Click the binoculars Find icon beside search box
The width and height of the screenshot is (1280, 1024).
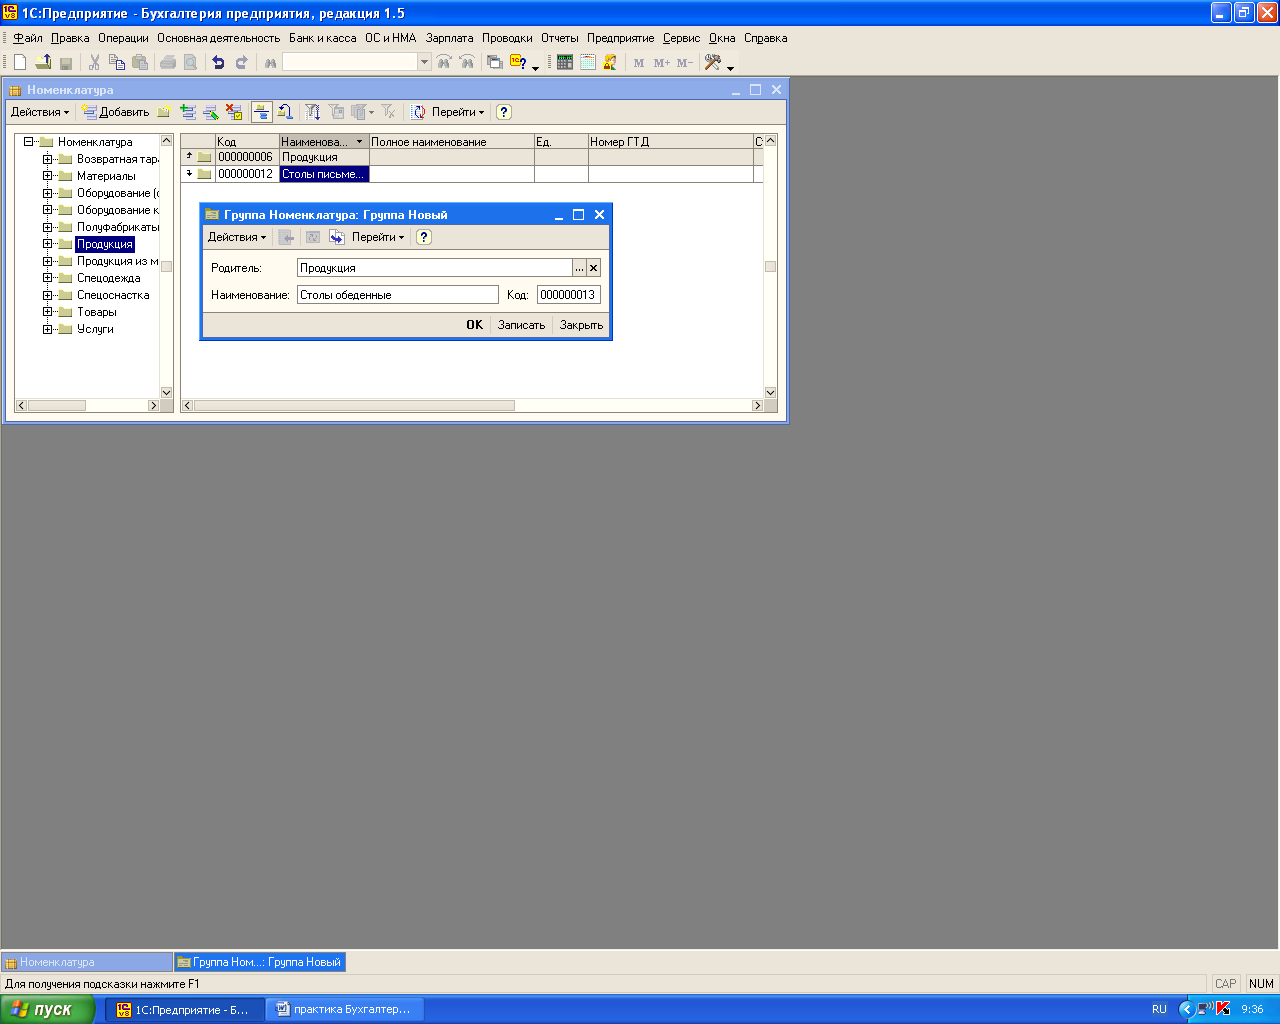270,62
